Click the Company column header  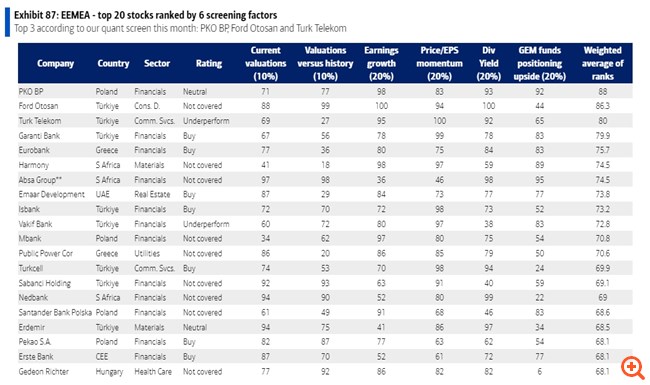[55, 63]
